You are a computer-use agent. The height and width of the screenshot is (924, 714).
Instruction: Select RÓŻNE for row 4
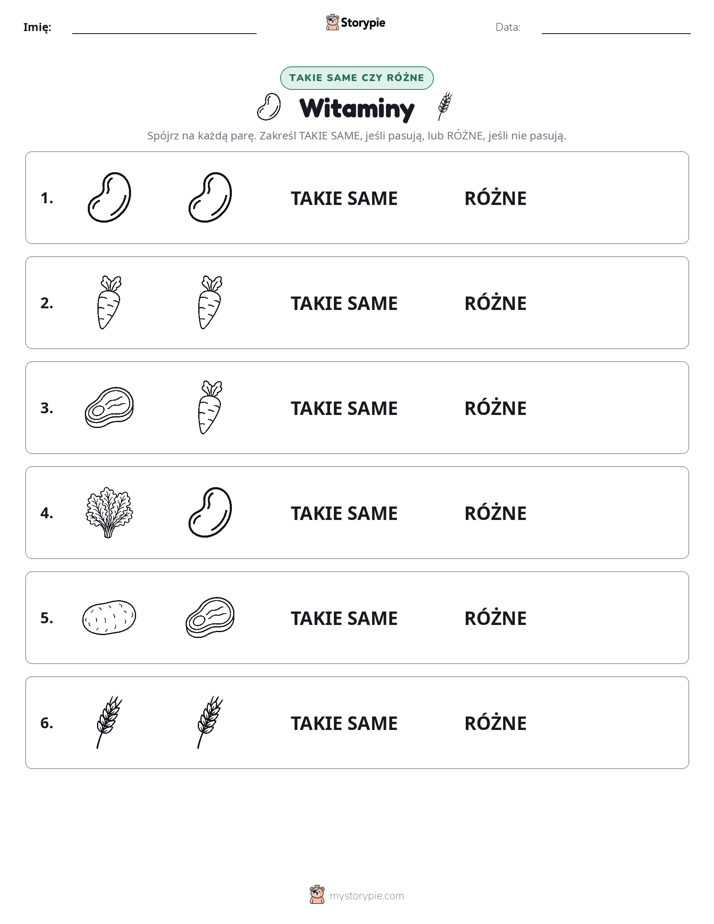tap(495, 513)
